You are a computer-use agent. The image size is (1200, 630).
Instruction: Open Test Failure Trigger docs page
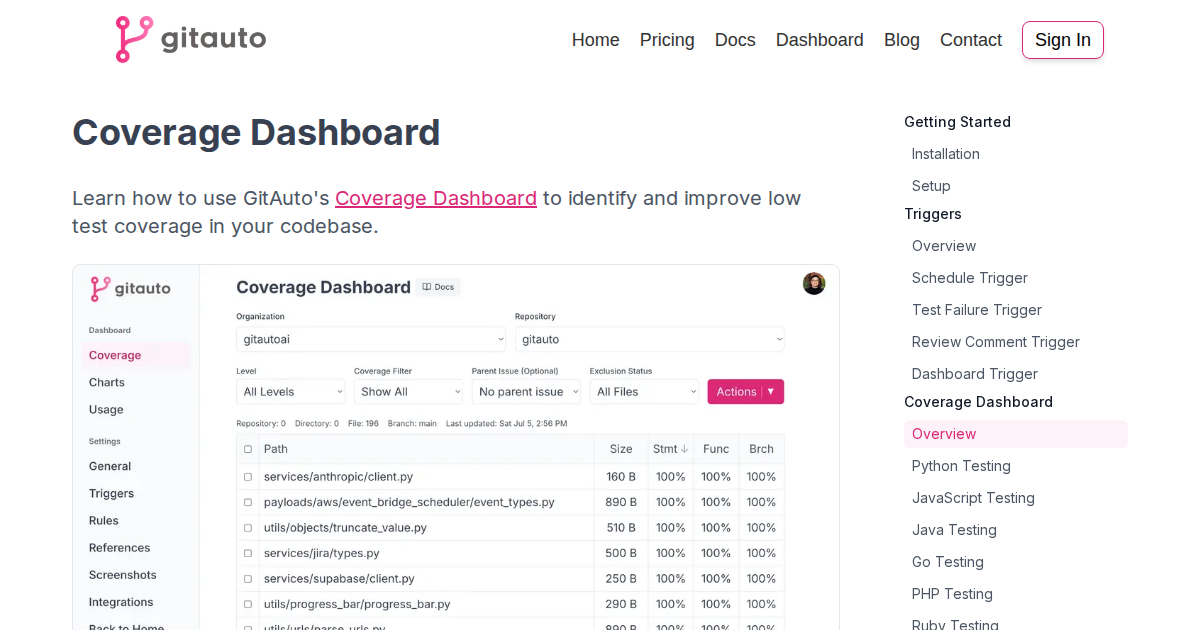[977, 310]
